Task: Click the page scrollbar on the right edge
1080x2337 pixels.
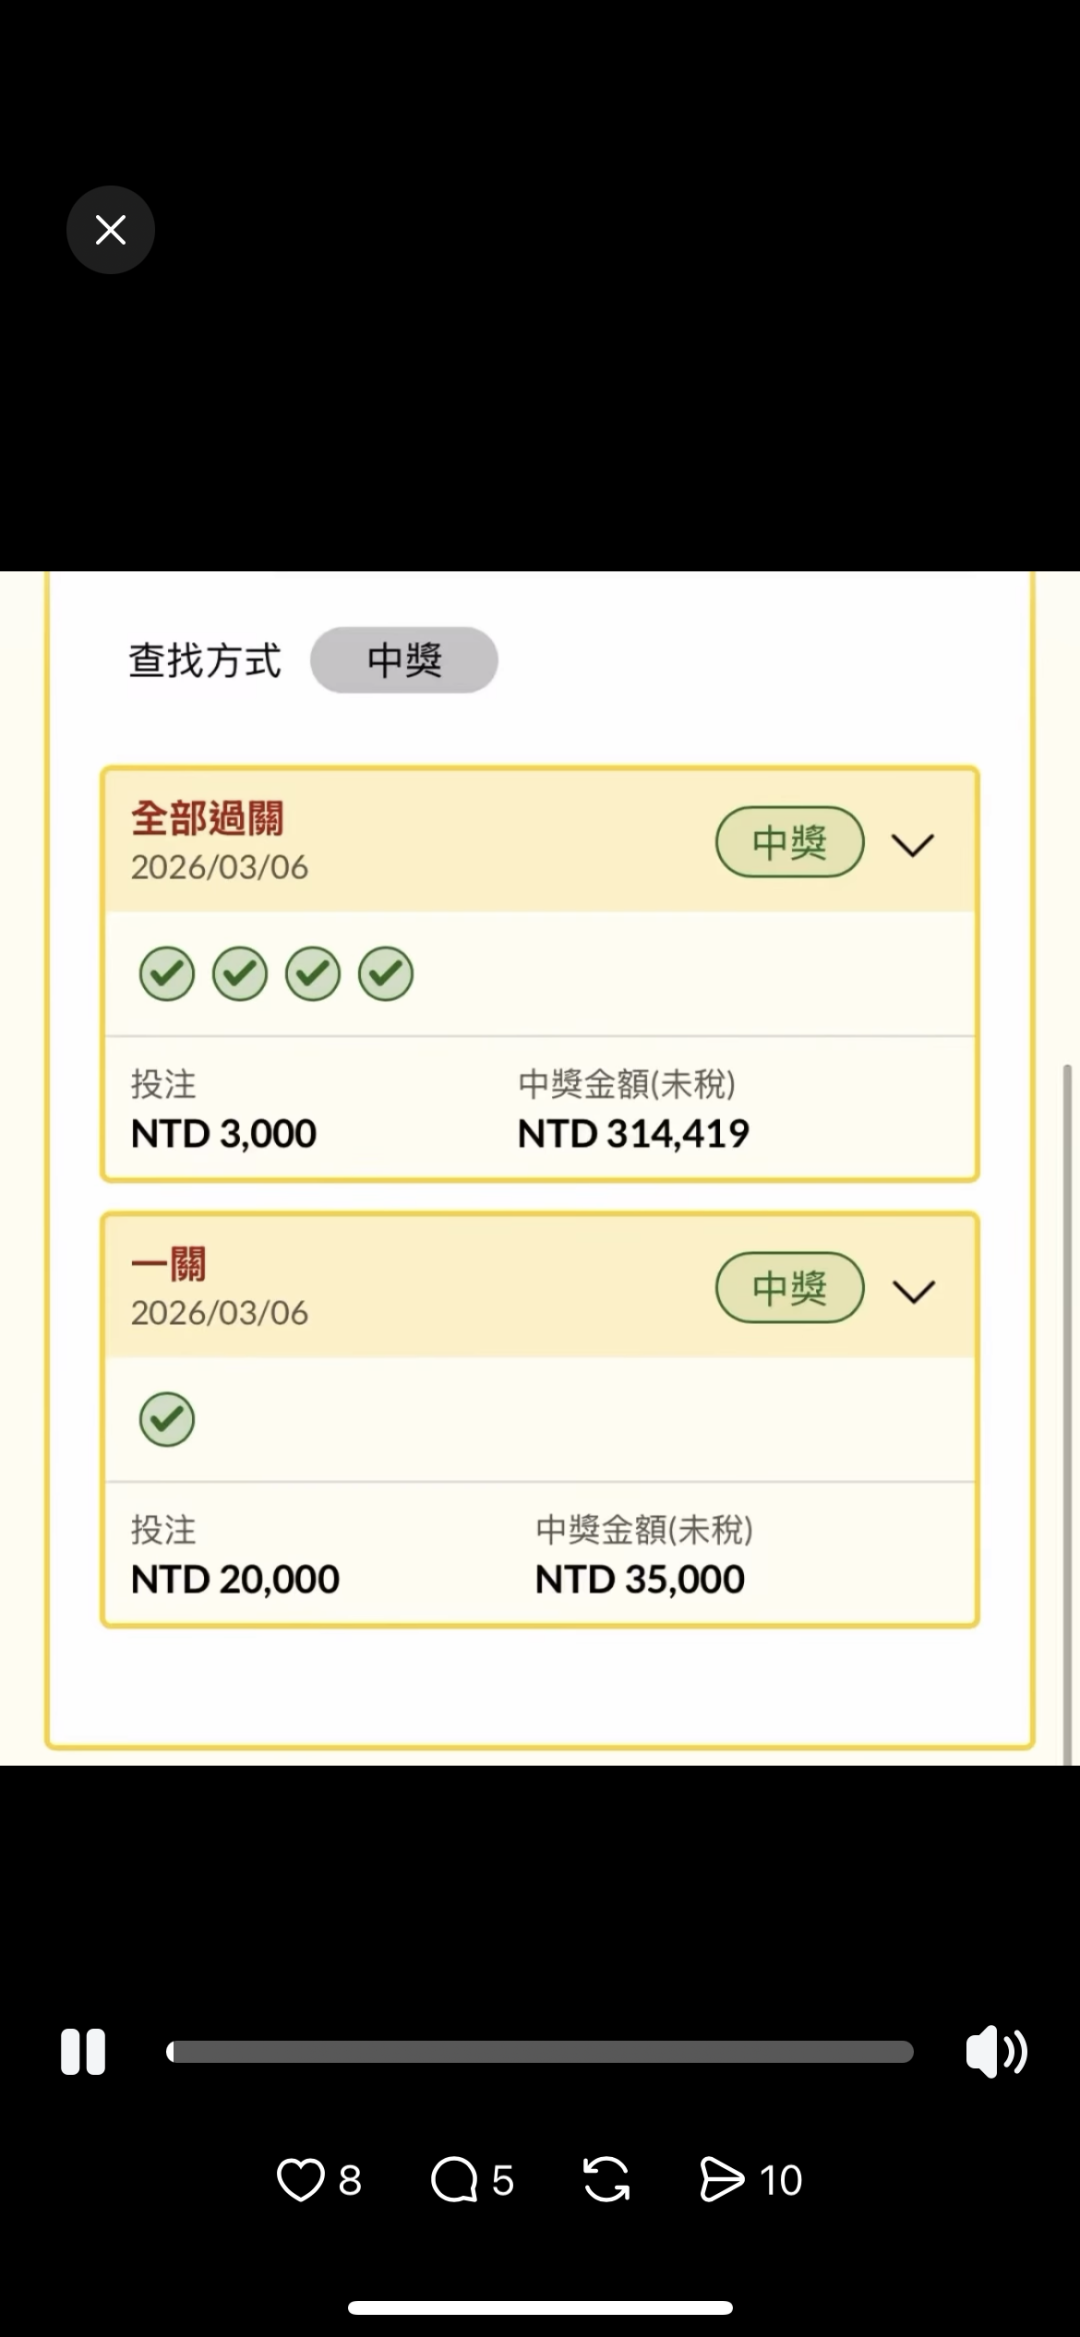Action: tap(1067, 1400)
